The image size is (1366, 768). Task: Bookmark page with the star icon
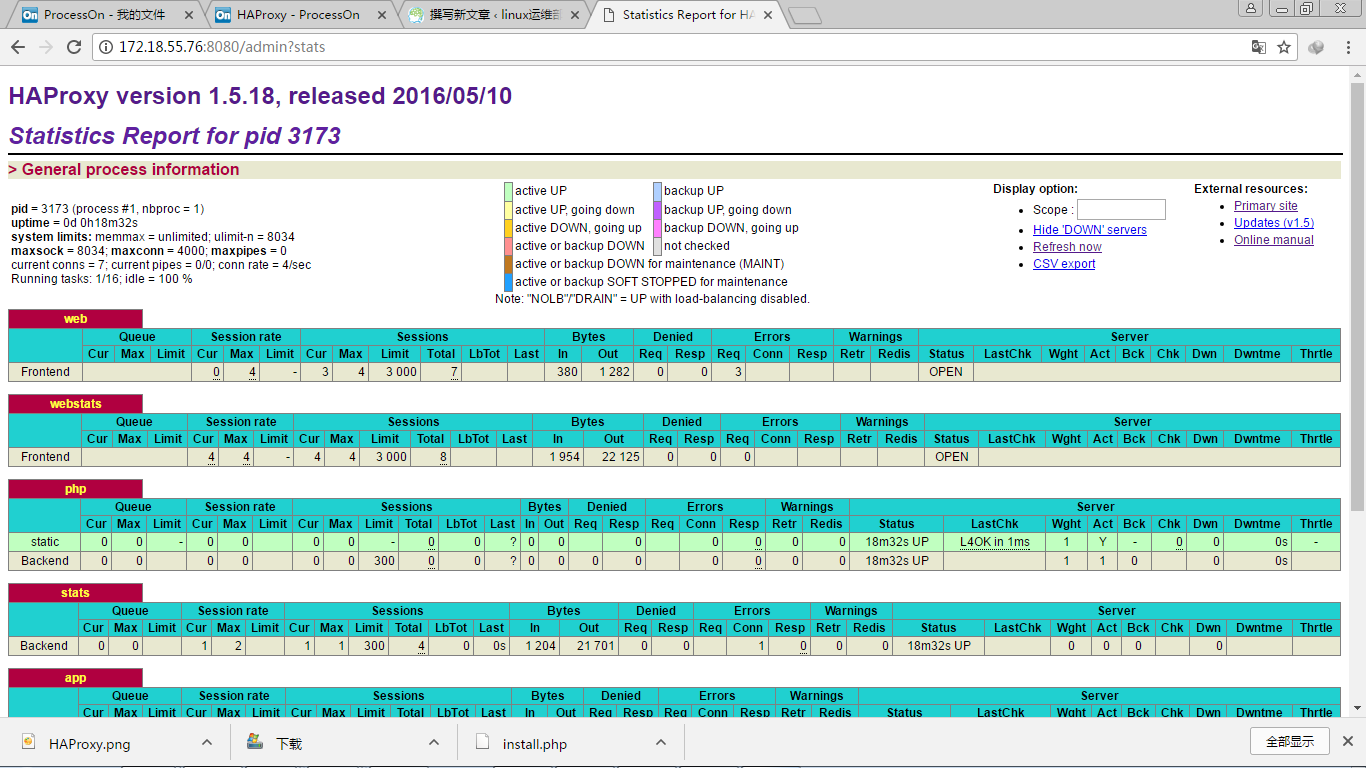coord(1284,47)
